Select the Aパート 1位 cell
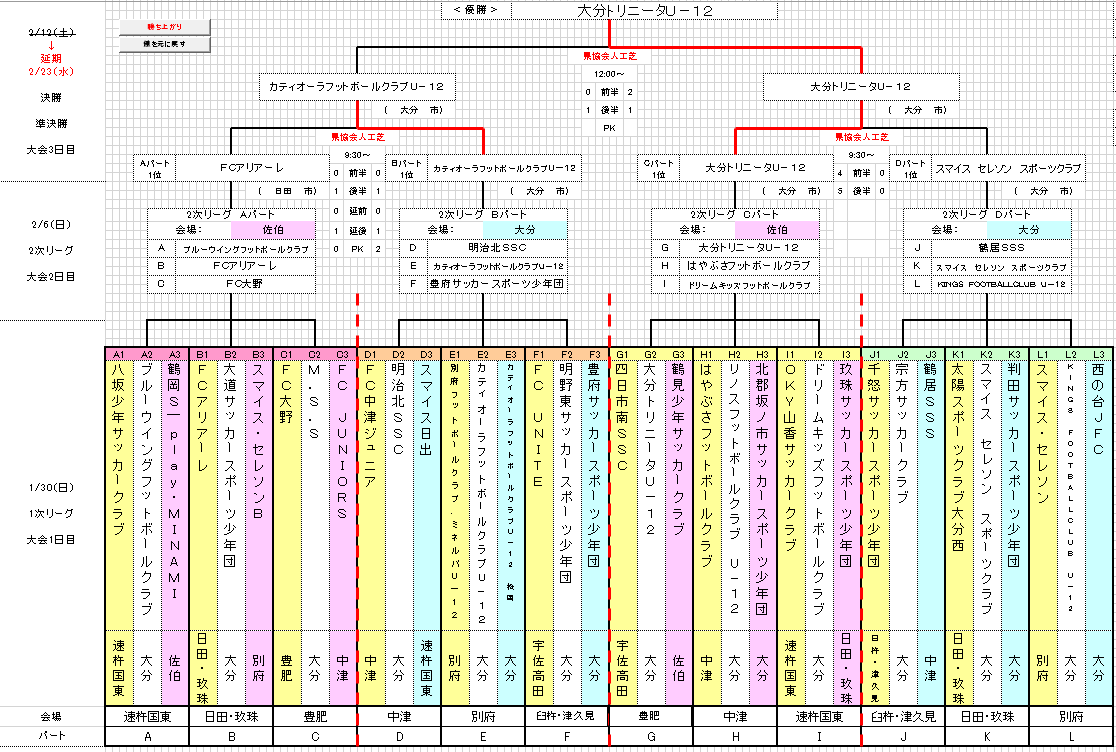1116x752 pixels. [154, 168]
